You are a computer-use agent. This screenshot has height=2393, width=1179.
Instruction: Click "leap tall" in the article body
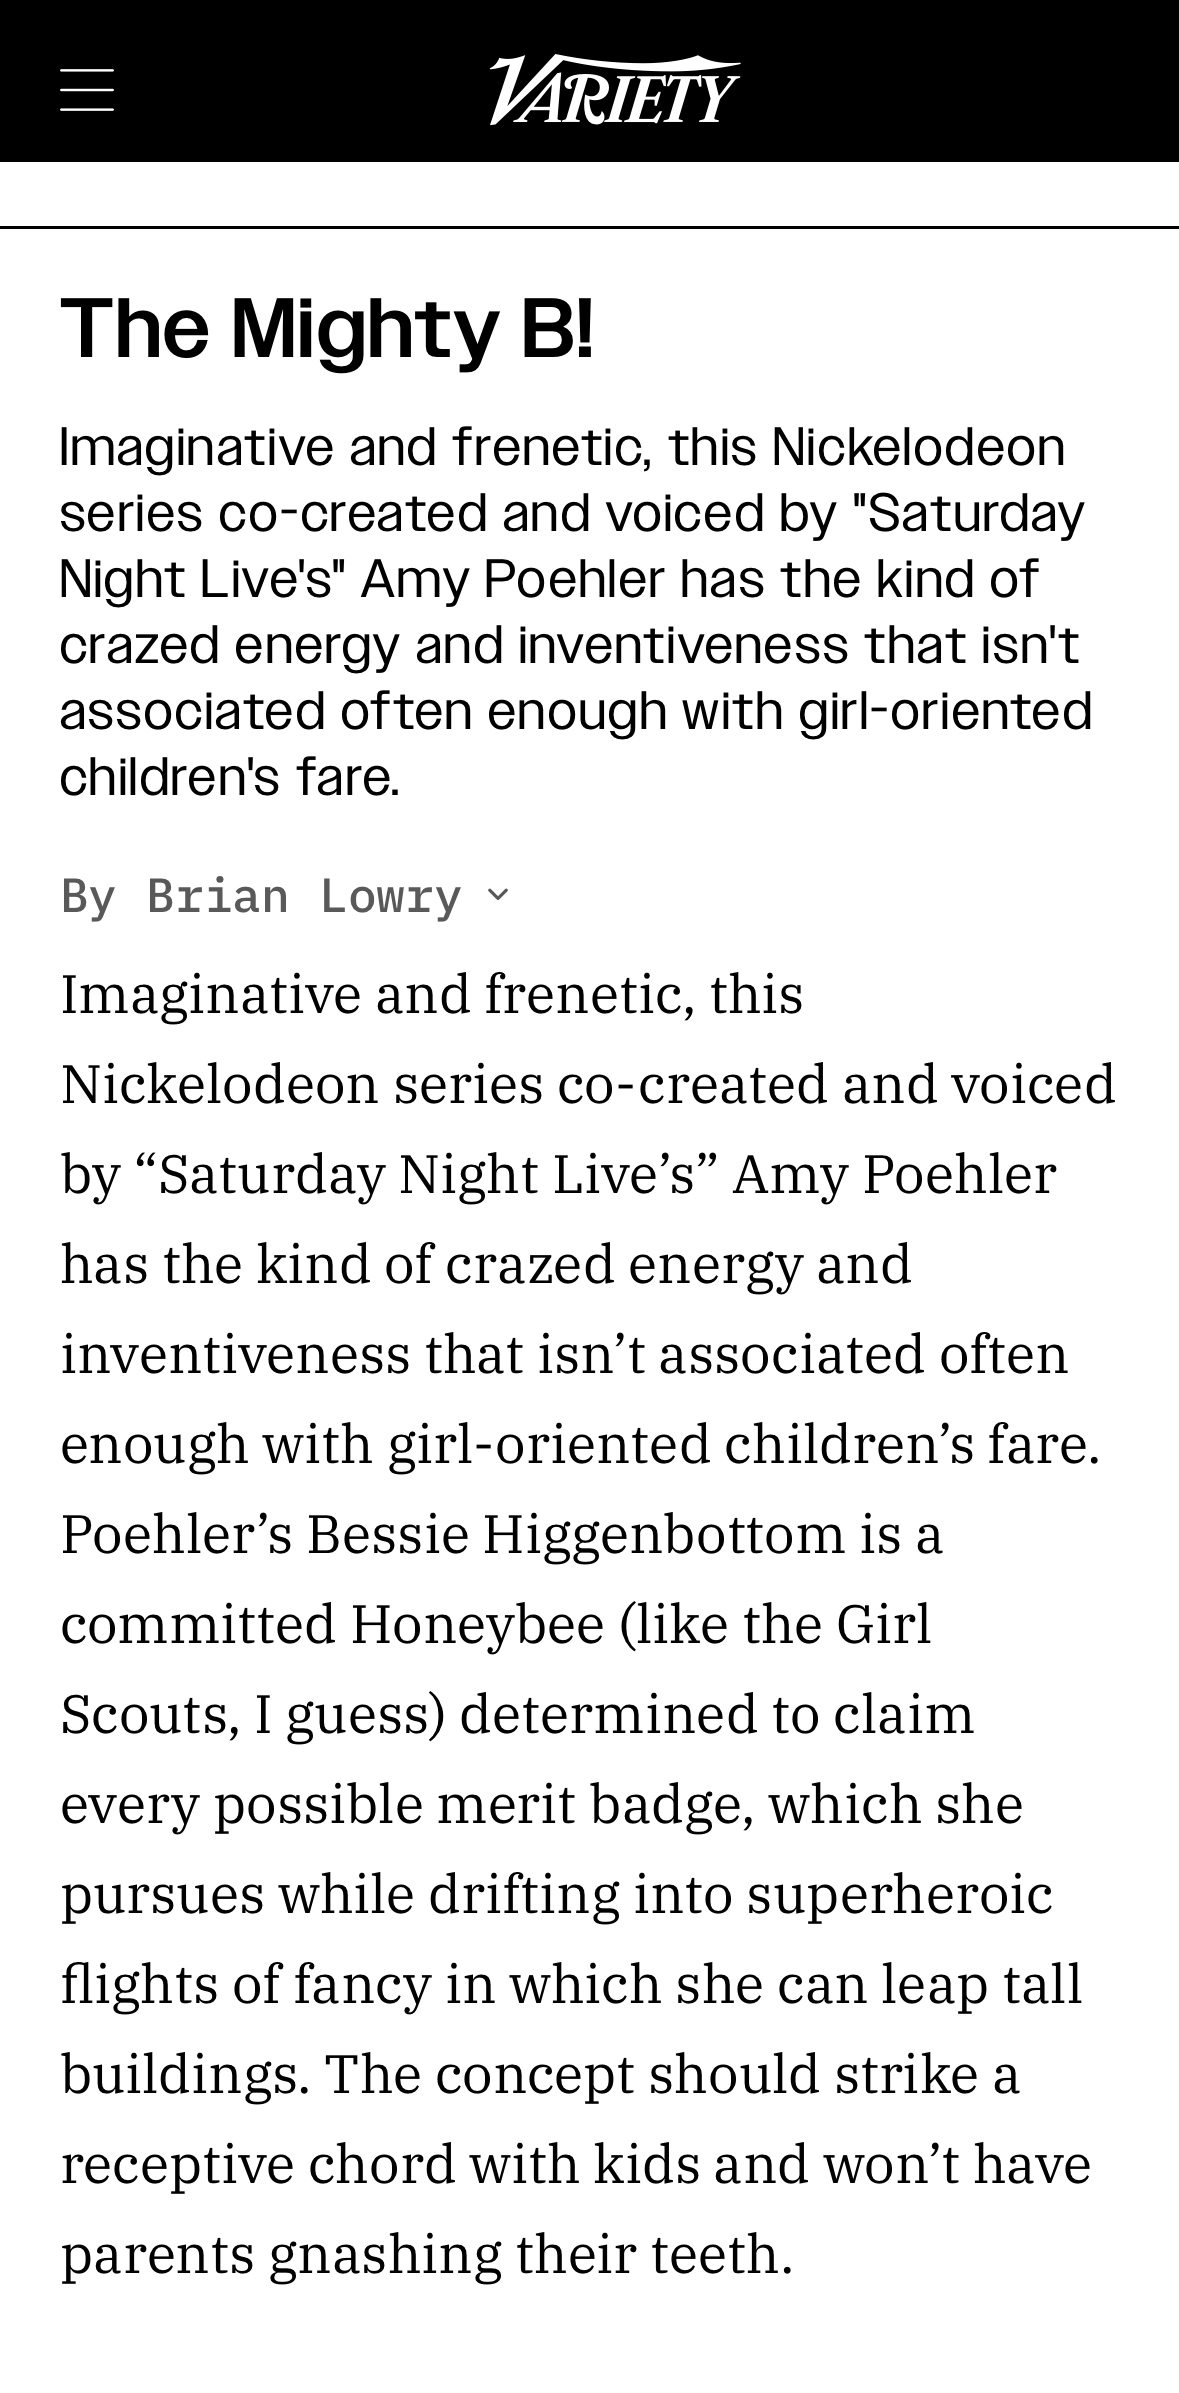coord(980,1984)
